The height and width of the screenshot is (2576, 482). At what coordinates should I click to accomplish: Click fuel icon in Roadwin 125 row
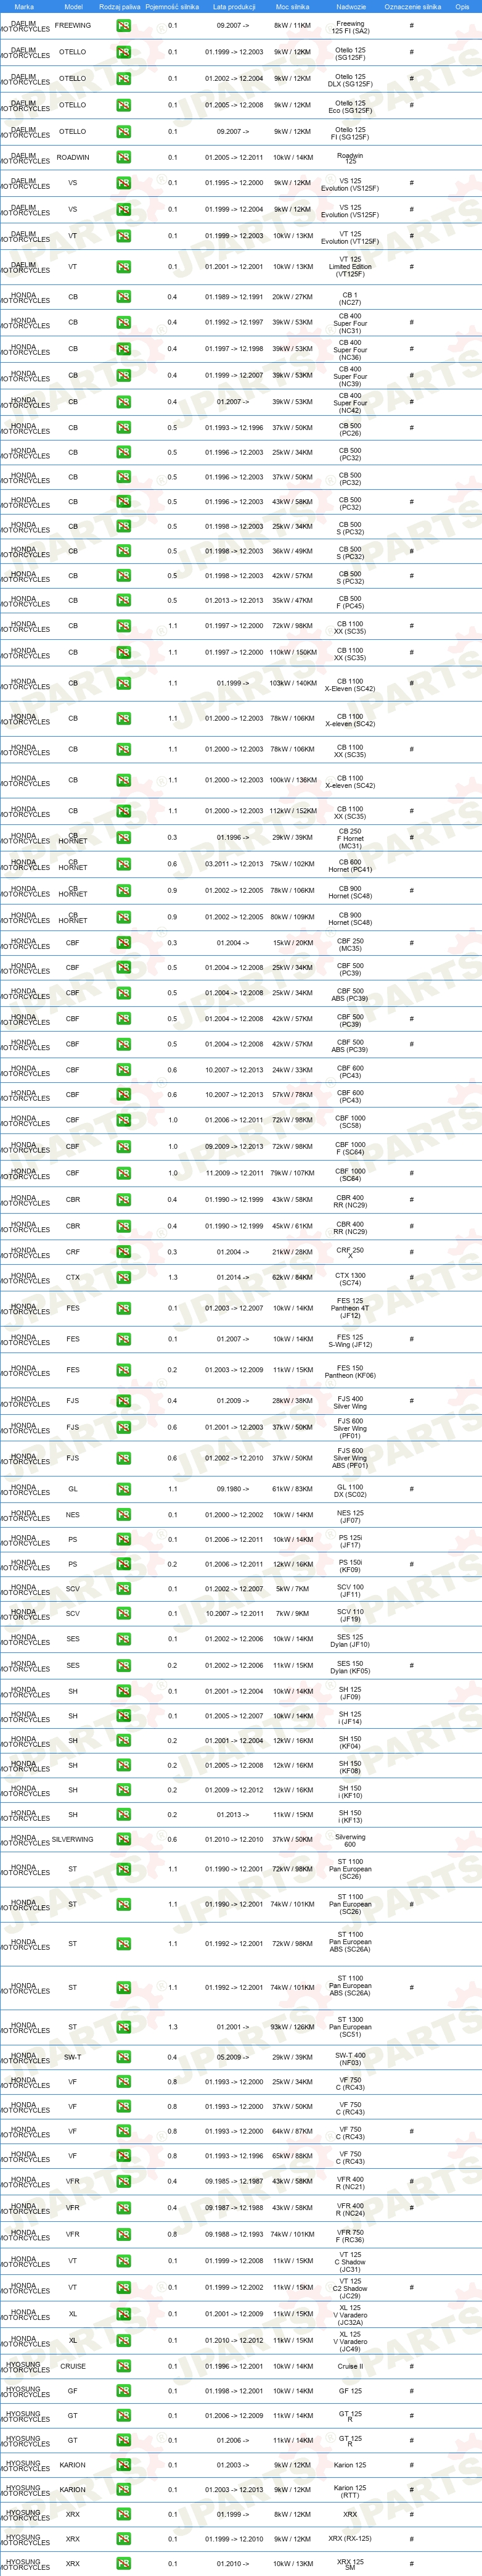[x=123, y=157]
